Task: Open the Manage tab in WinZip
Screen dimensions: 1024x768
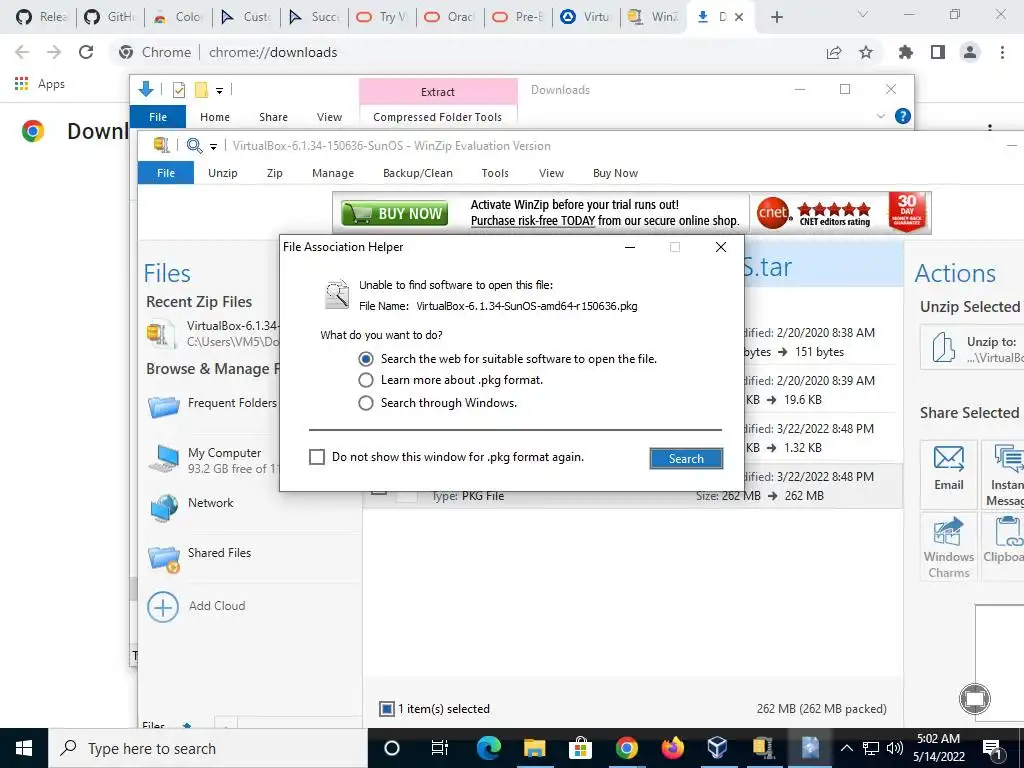Action: click(x=332, y=173)
